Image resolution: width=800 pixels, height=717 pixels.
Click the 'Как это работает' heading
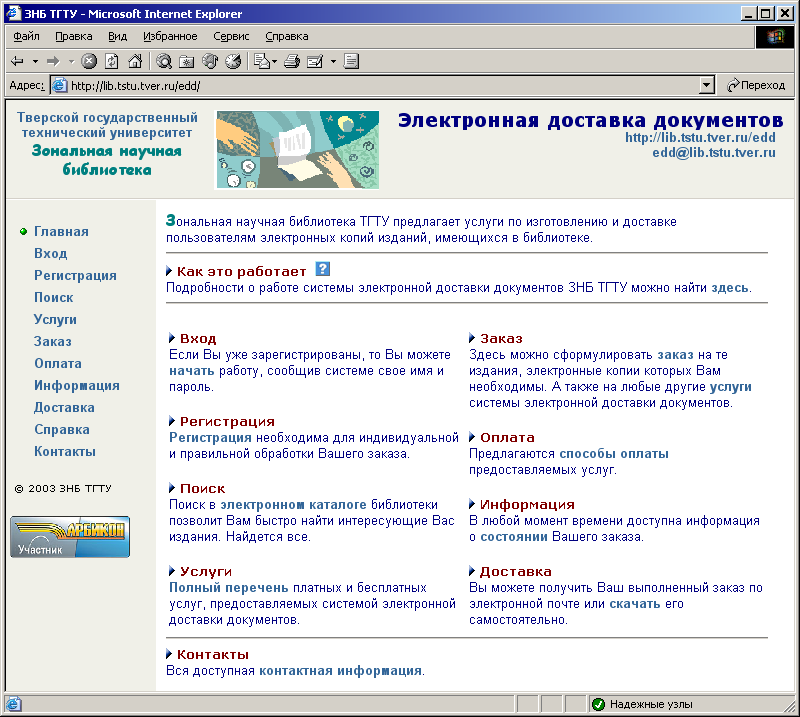pos(241,271)
